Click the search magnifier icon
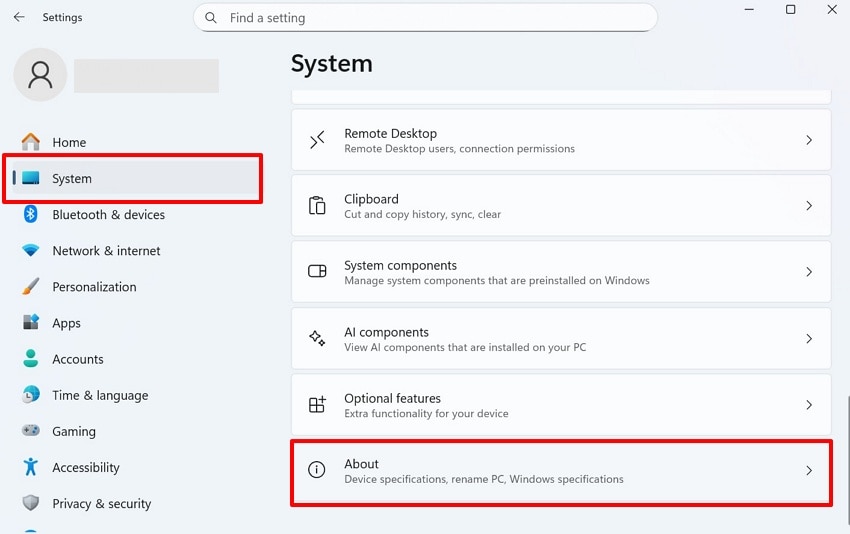850x534 pixels. [211, 18]
